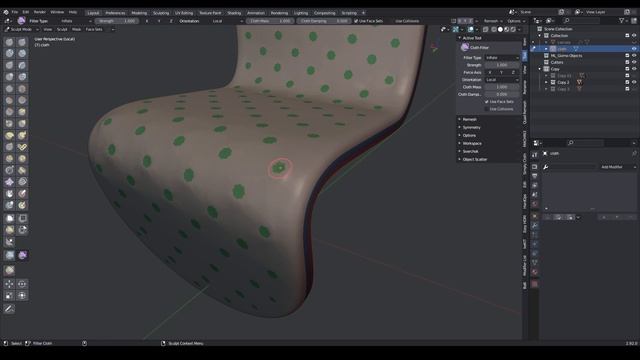Hide the Cutters collection eye
640x360 pixels.
point(634,62)
